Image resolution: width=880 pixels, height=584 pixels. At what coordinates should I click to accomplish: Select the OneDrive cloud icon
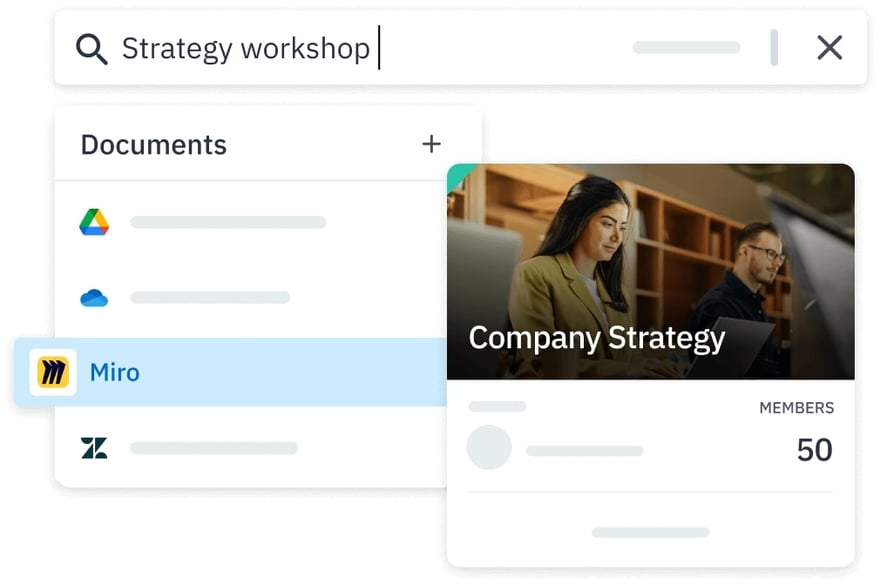click(94, 298)
